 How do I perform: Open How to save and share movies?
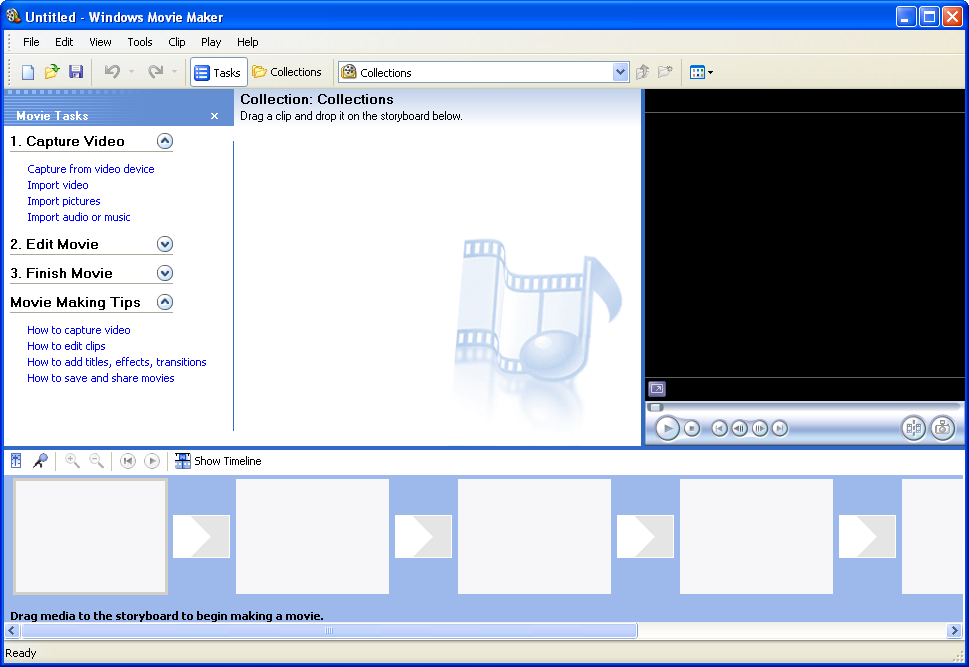pos(101,378)
